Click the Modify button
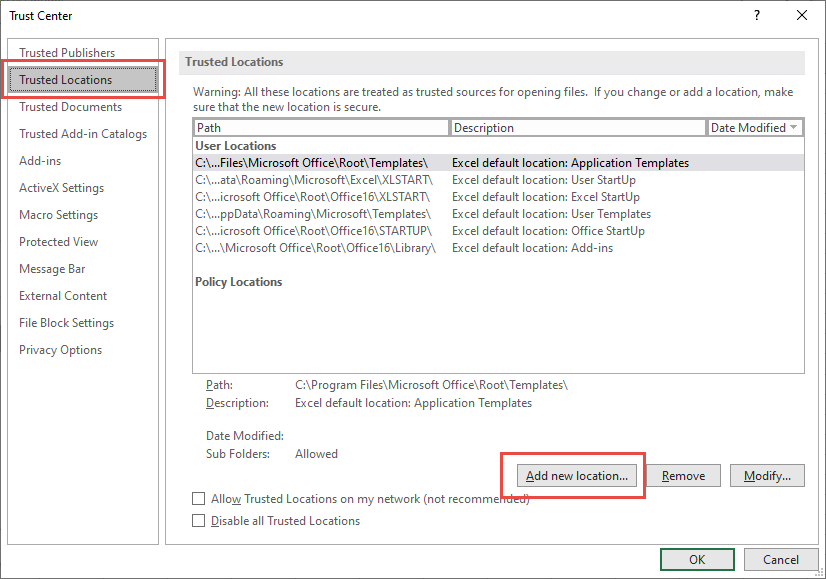 pos(767,476)
